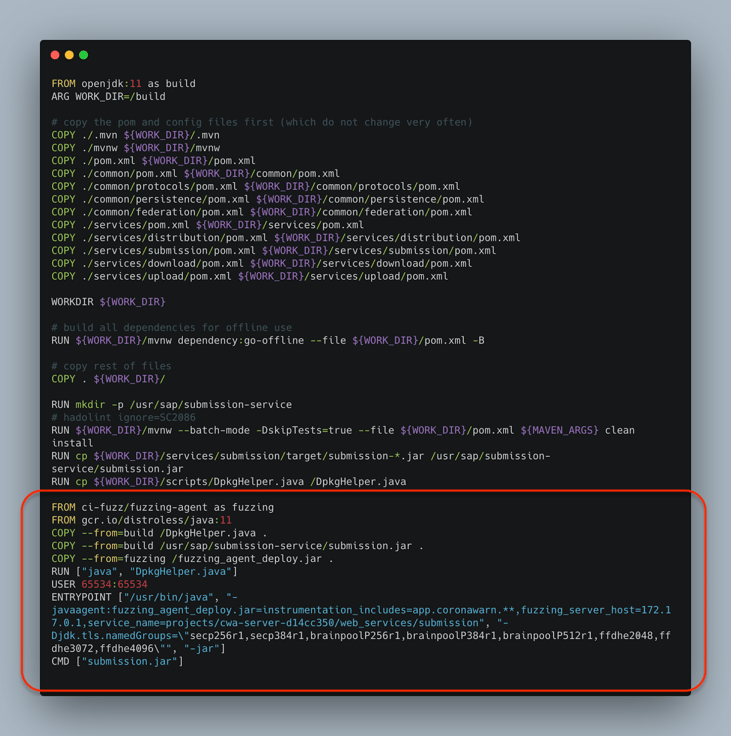Click the comment 'hadolint ignore=SC2086'

[123, 417]
